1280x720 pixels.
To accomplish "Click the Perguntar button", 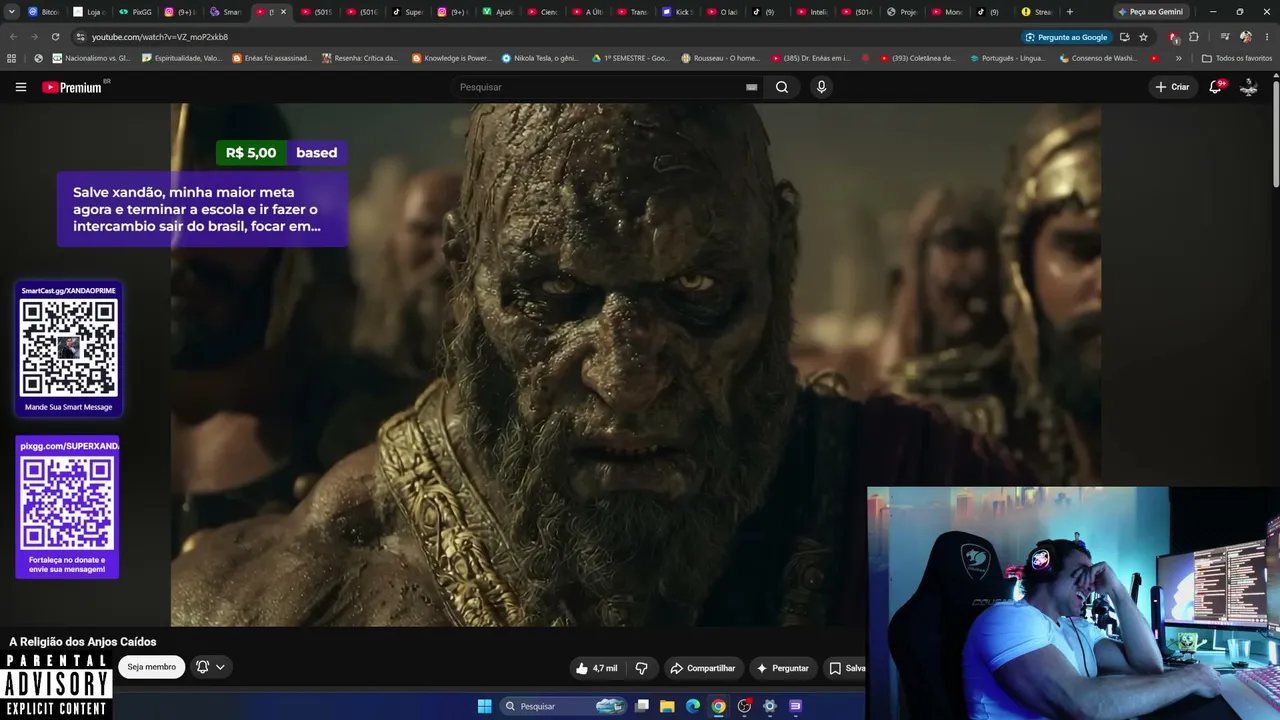I will [782, 668].
